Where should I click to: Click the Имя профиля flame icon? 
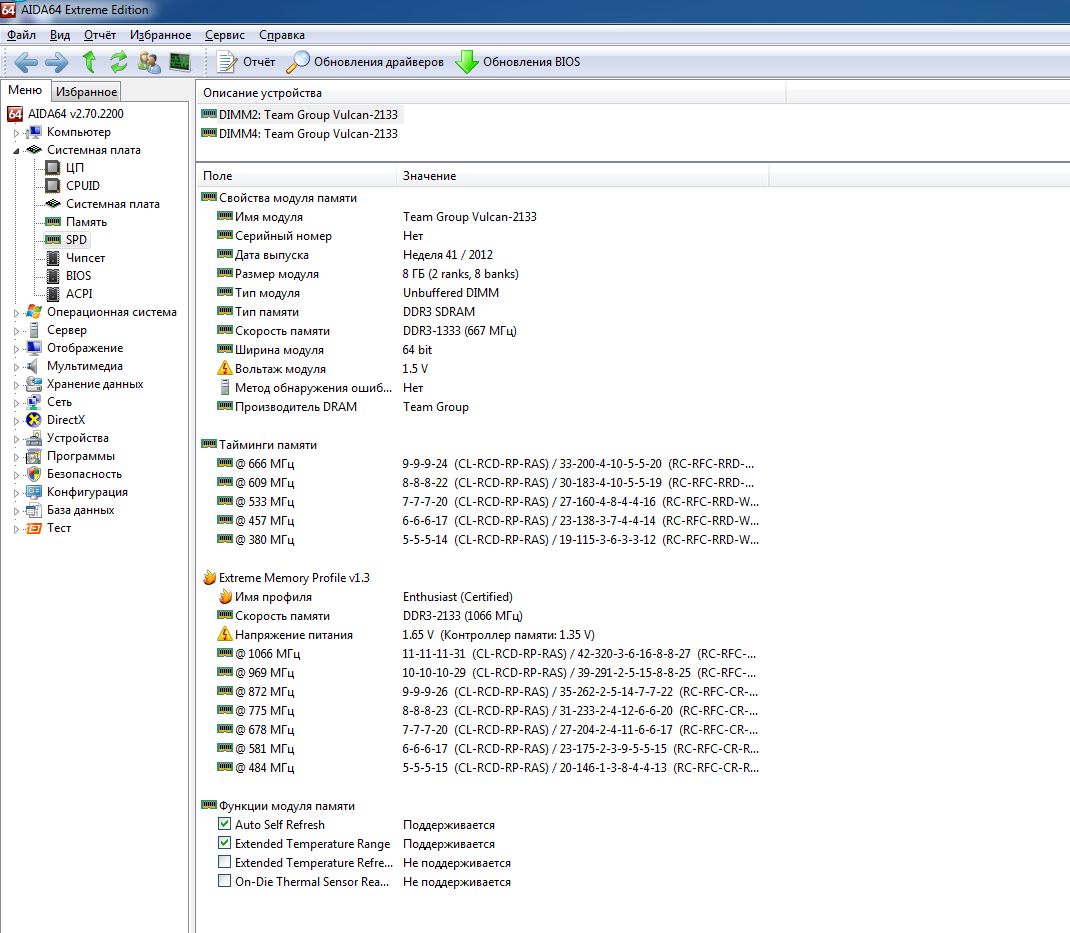[225, 597]
